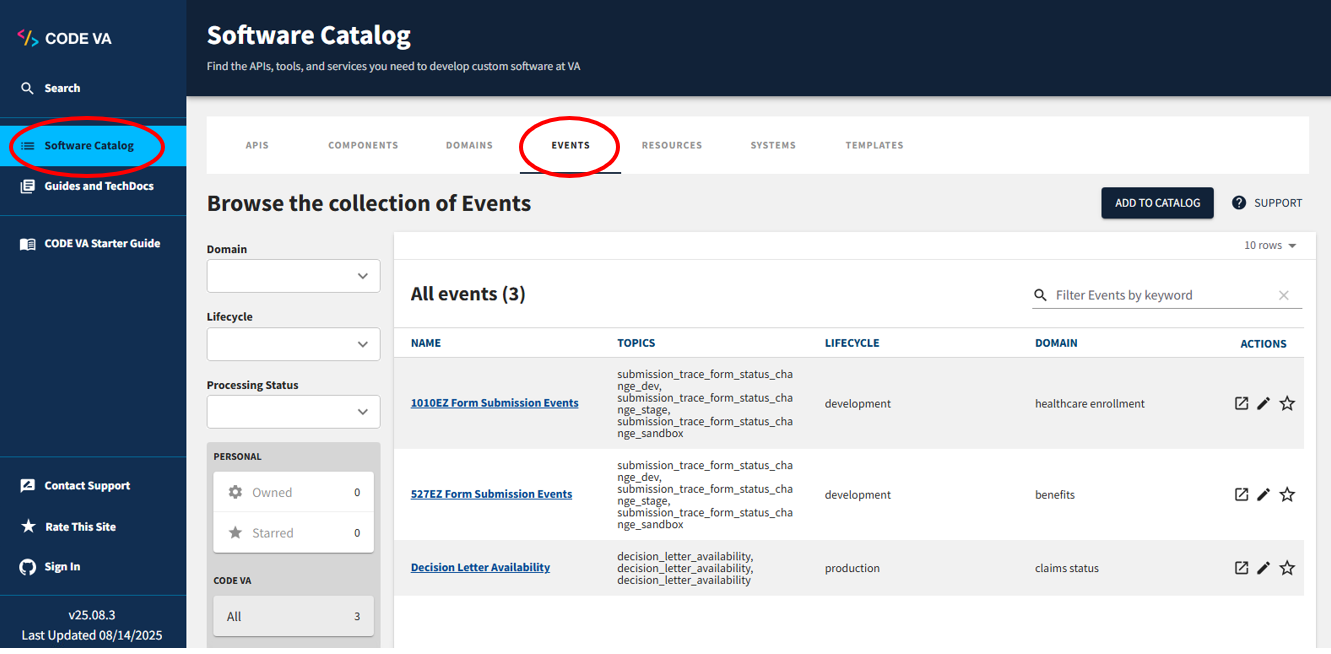Click the Support label link
The height and width of the screenshot is (654, 1331).
tap(1278, 203)
